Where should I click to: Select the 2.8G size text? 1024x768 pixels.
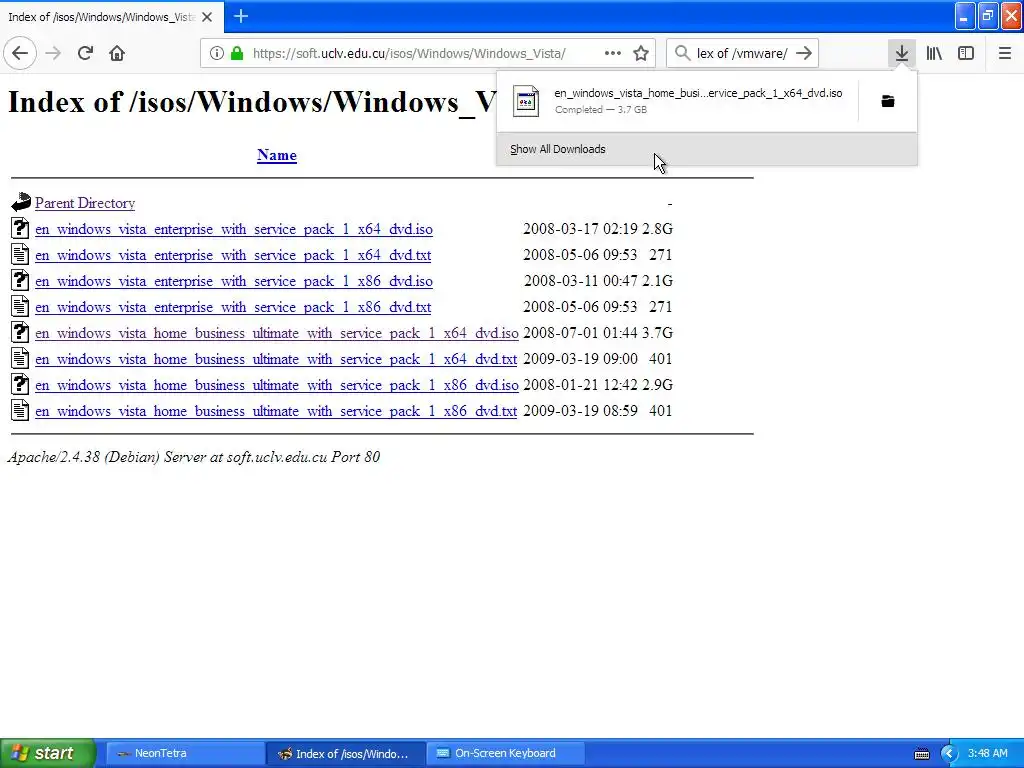[x=657, y=229]
